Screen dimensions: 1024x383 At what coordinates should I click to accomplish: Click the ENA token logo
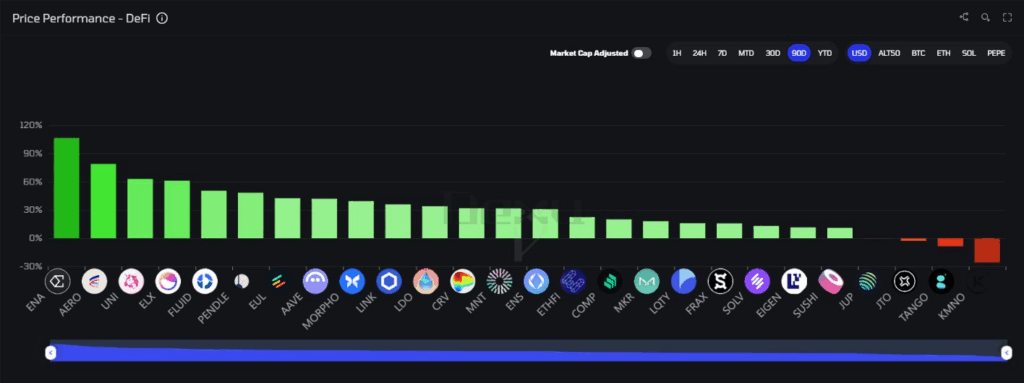point(57,281)
